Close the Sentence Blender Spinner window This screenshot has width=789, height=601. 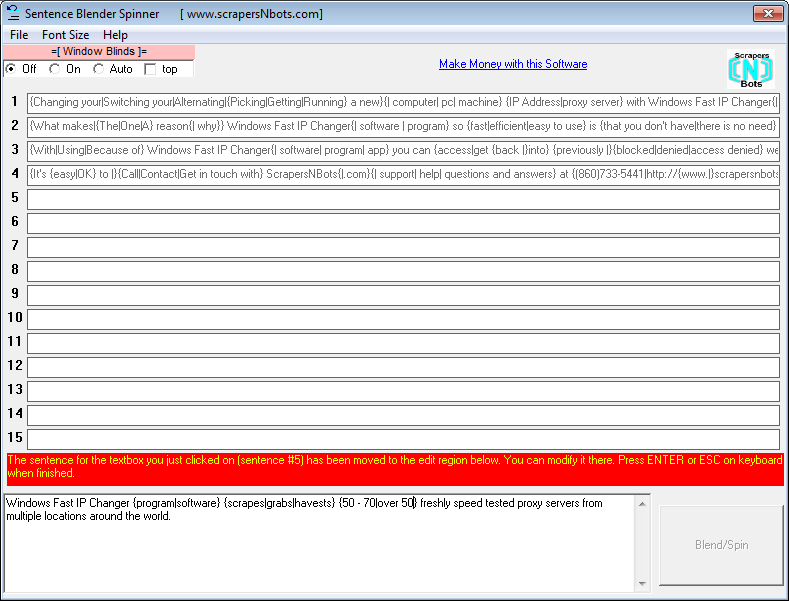[x=768, y=13]
